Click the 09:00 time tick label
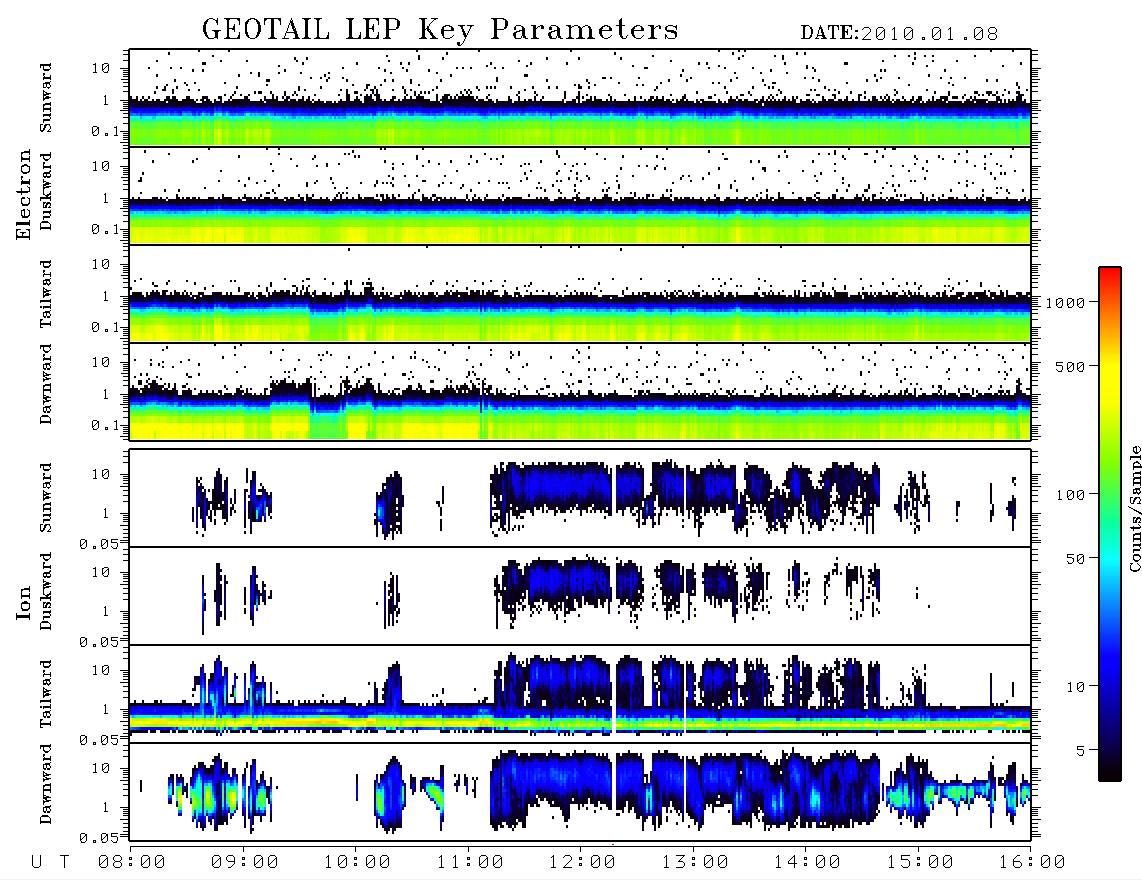 point(244,863)
